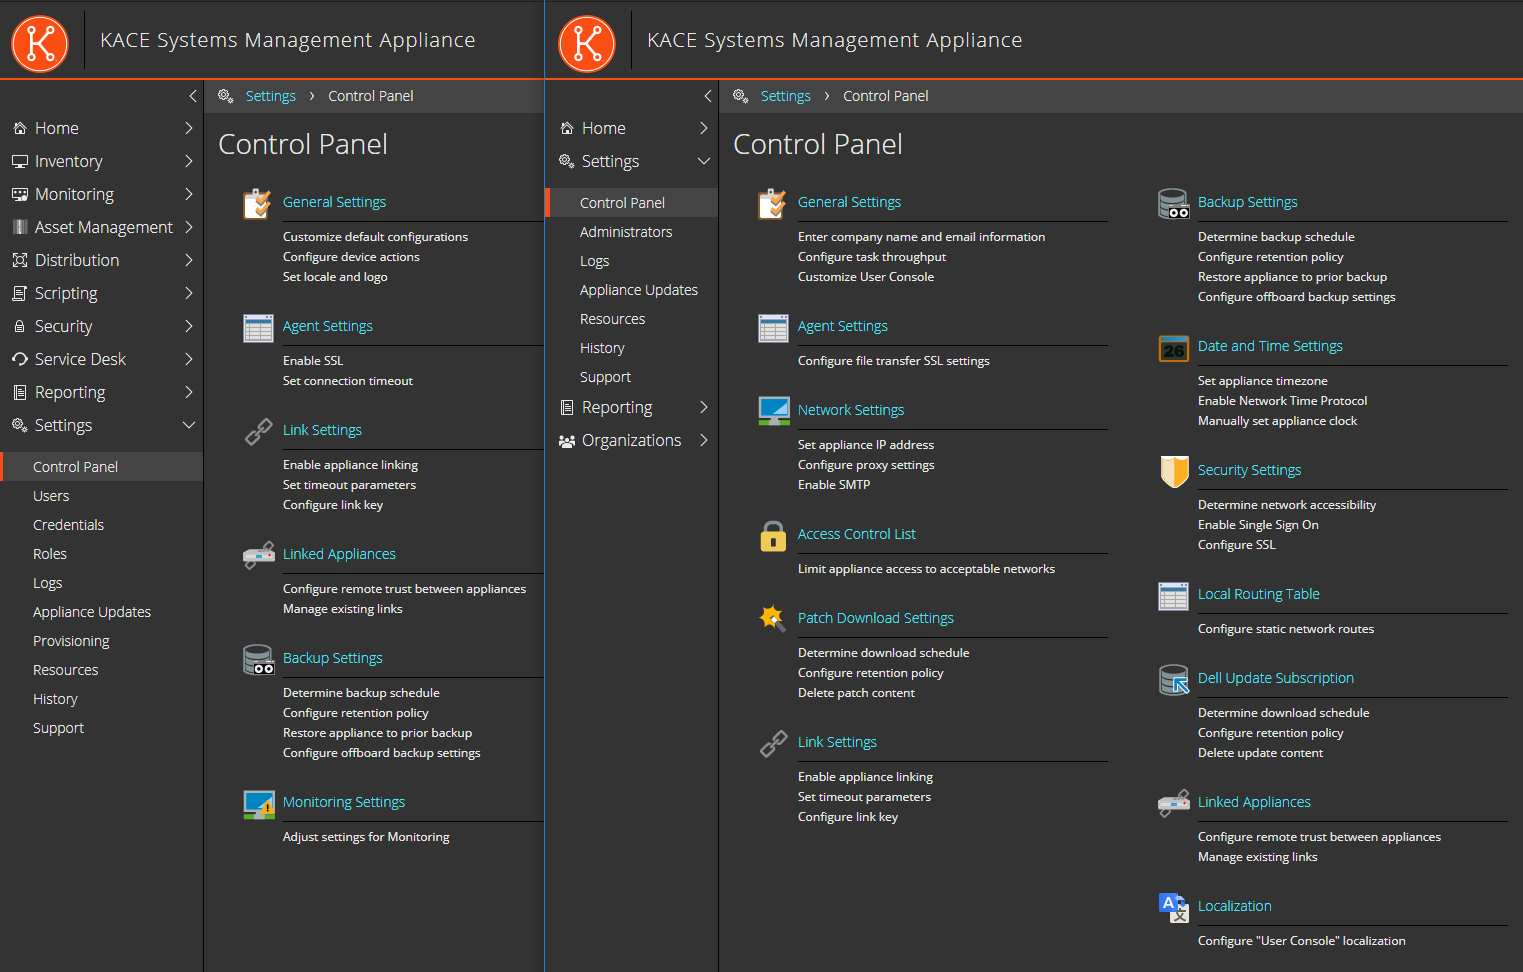Image resolution: width=1523 pixels, height=972 pixels.
Task: Click the Settings breadcrumb link in right panel
Action: tap(786, 96)
